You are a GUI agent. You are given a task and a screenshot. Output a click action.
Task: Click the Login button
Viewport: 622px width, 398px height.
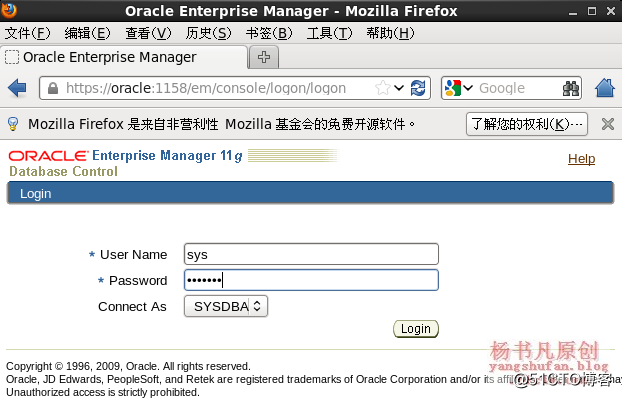coord(415,329)
